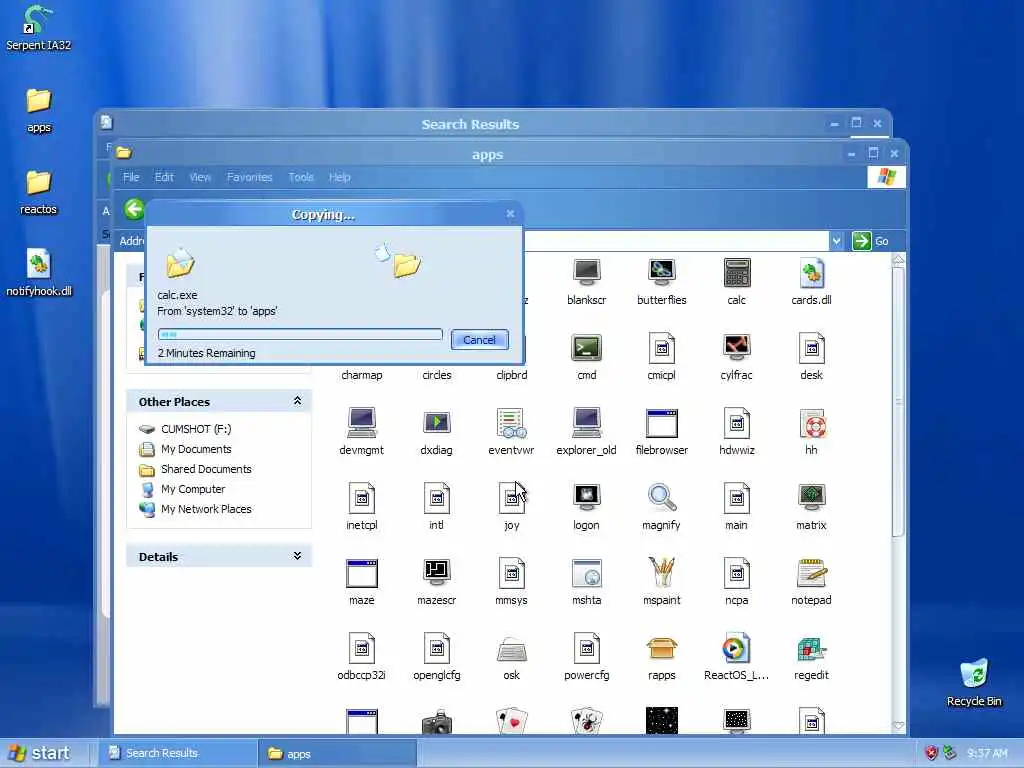Go to Shared Documents link
The height and width of the screenshot is (768, 1024).
206,469
